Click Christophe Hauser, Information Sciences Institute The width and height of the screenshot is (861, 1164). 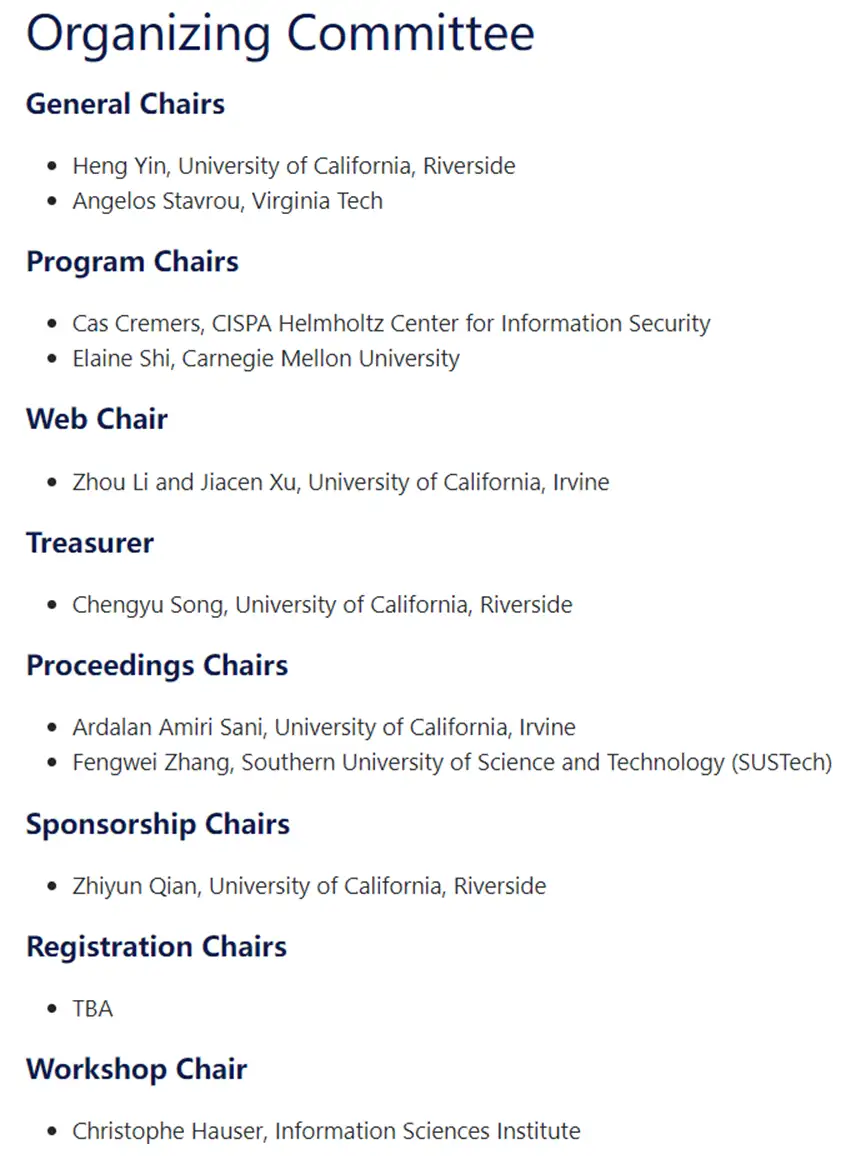(x=327, y=1131)
